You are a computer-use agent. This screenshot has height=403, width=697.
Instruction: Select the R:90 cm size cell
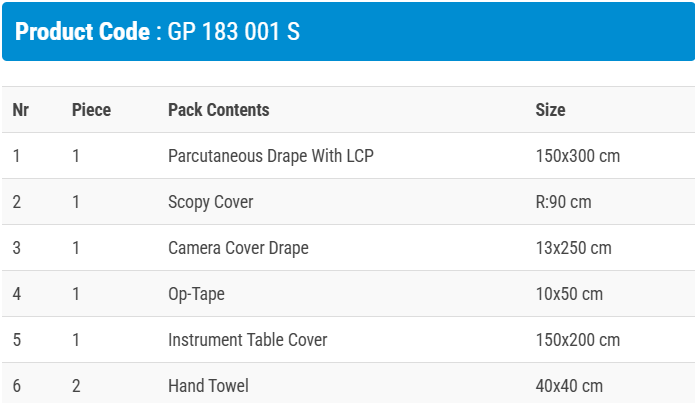coord(563,202)
